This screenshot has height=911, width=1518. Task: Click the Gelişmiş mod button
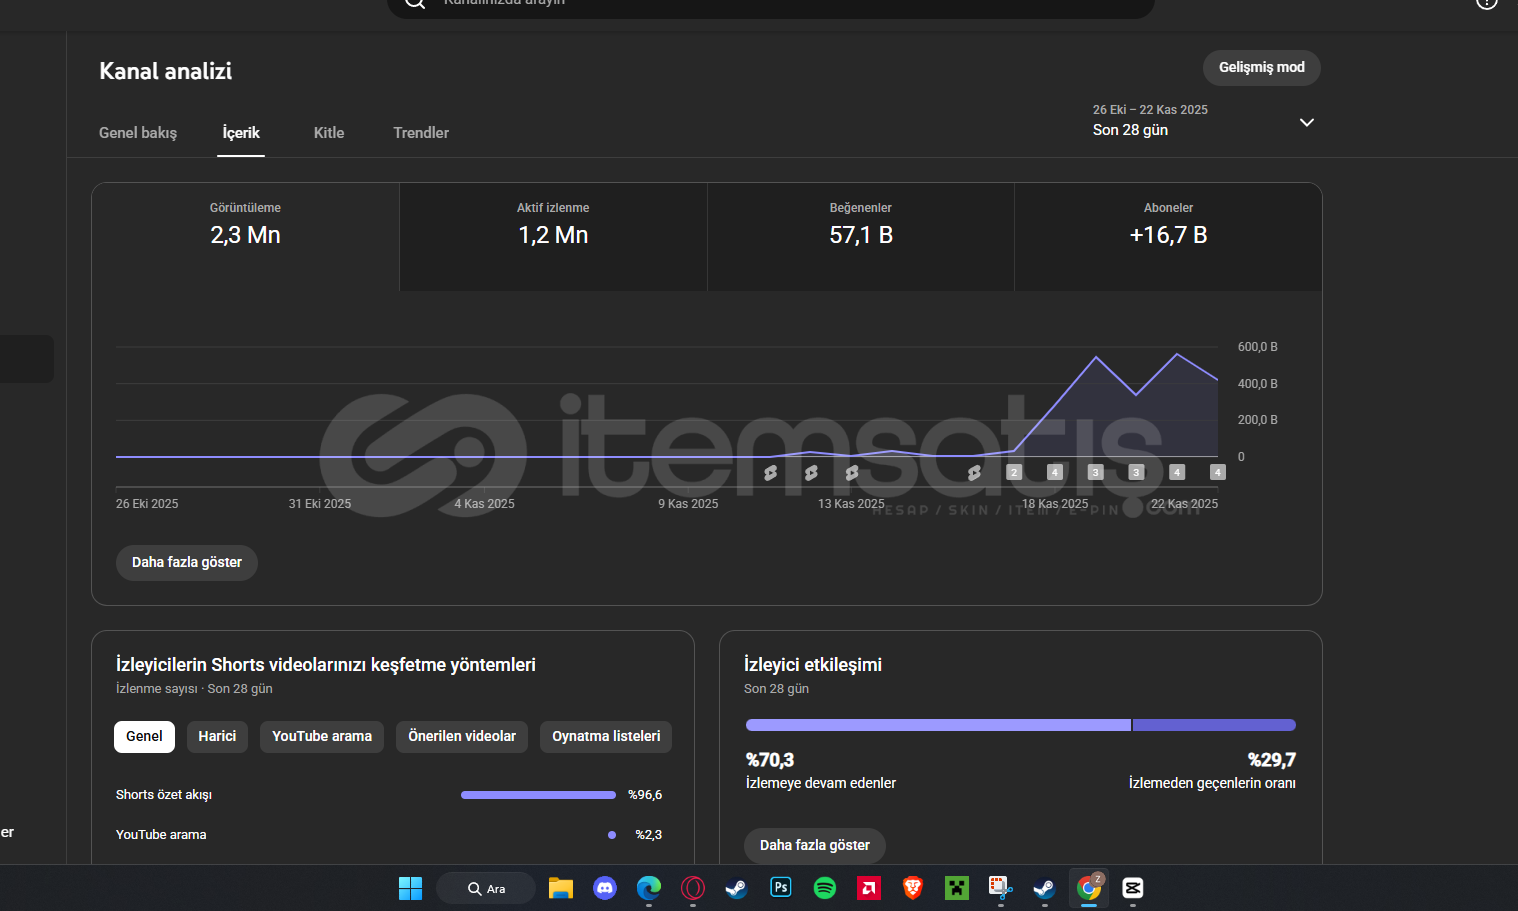1261,68
